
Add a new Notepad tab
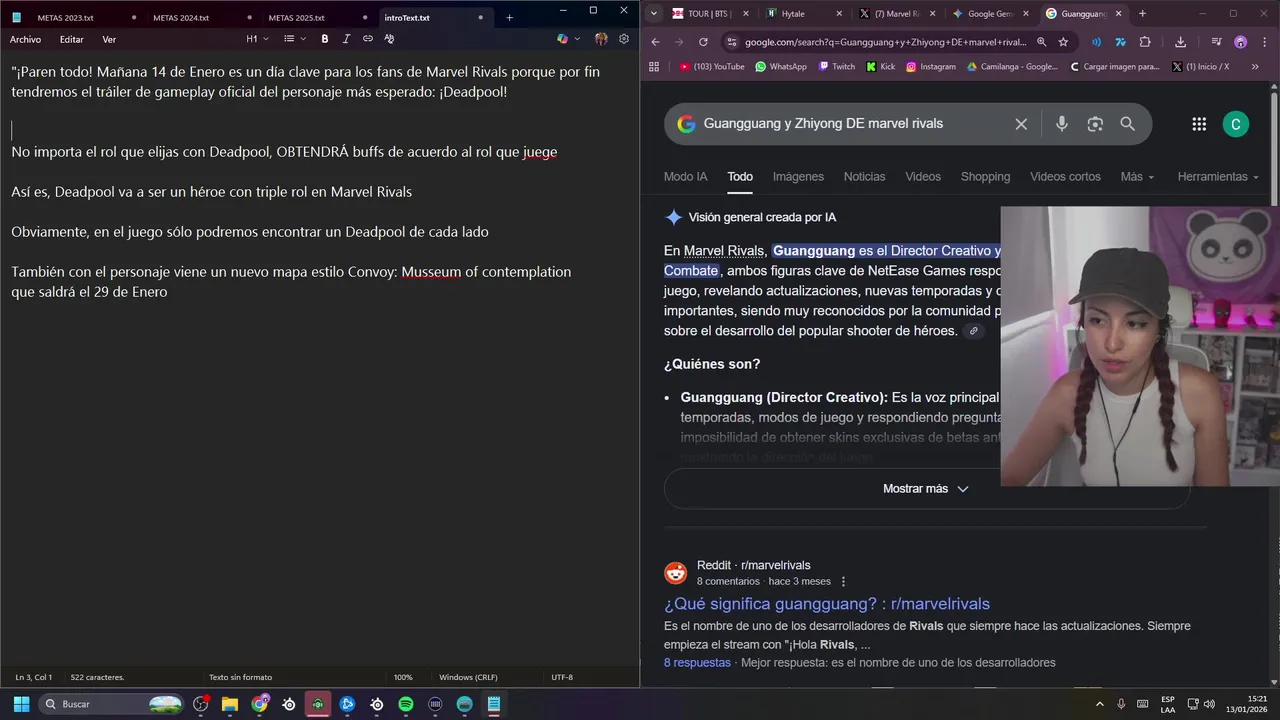509,17
